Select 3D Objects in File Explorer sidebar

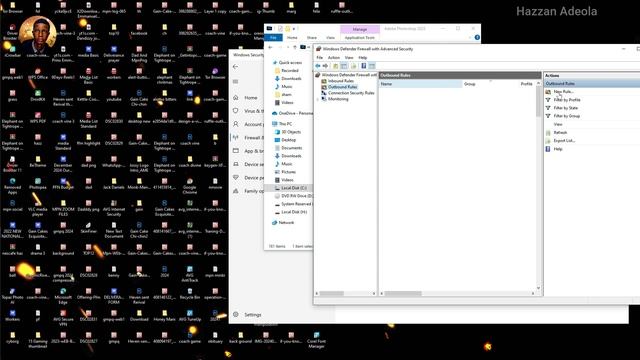(291, 132)
